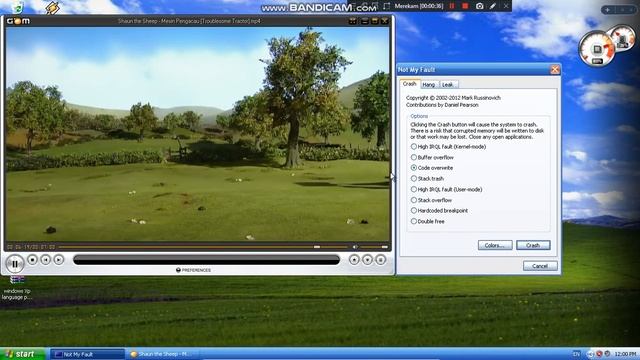Toggle GOM Player full screen mode button
Viewport: 640px width, 360px height.
pos(352,21)
